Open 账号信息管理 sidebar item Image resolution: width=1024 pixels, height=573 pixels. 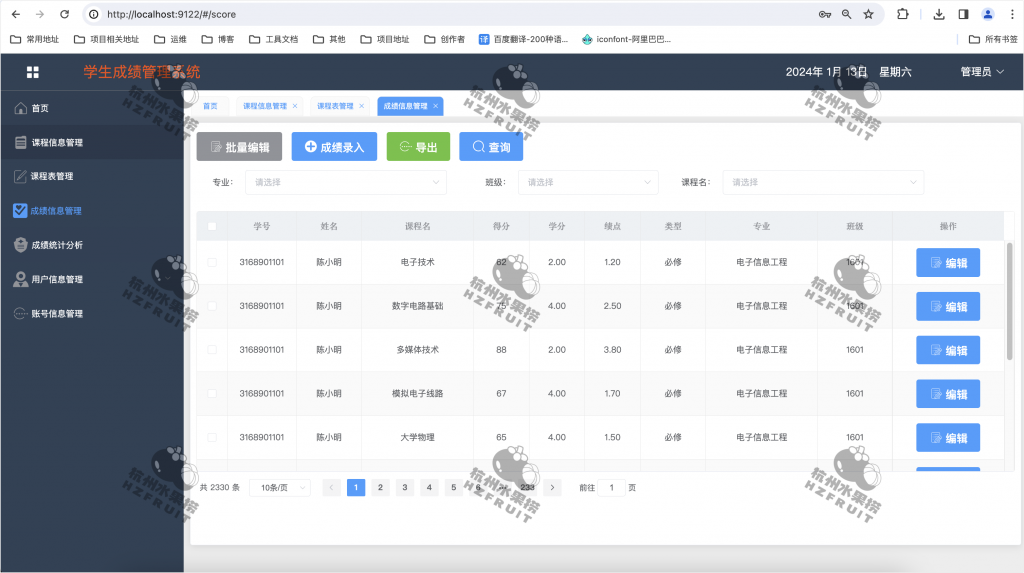pyautogui.click(x=92, y=314)
